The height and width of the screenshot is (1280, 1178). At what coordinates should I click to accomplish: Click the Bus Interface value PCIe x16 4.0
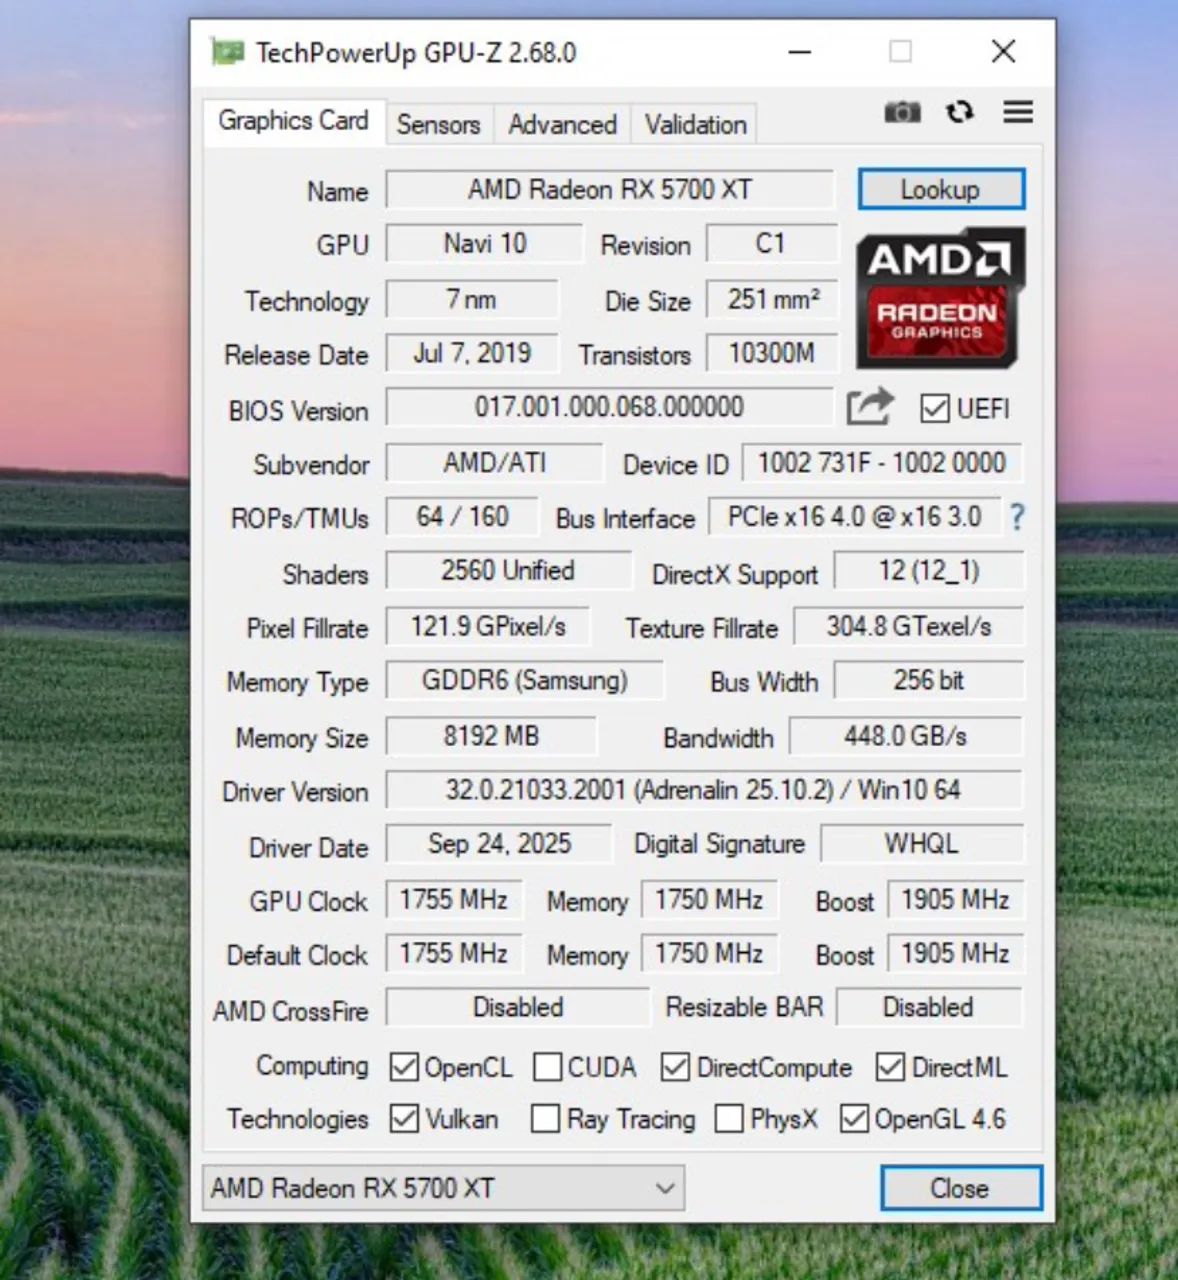point(854,517)
